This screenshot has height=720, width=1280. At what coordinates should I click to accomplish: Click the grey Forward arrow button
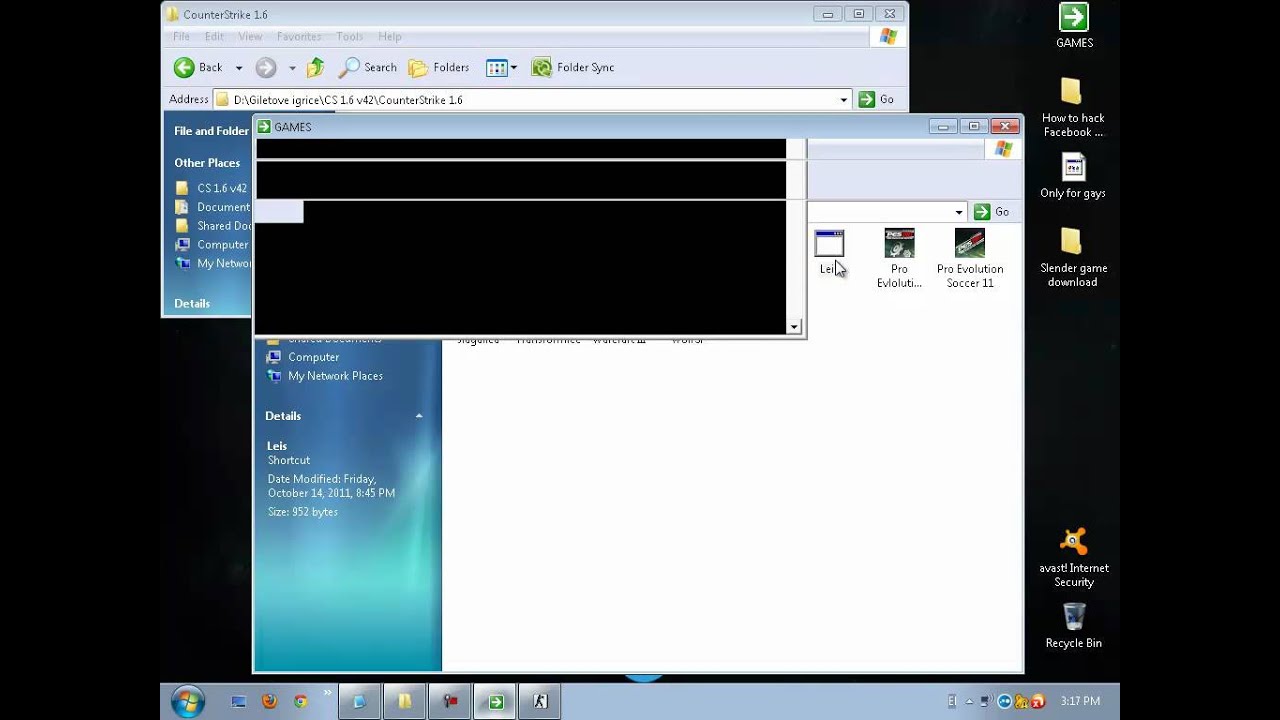266,67
